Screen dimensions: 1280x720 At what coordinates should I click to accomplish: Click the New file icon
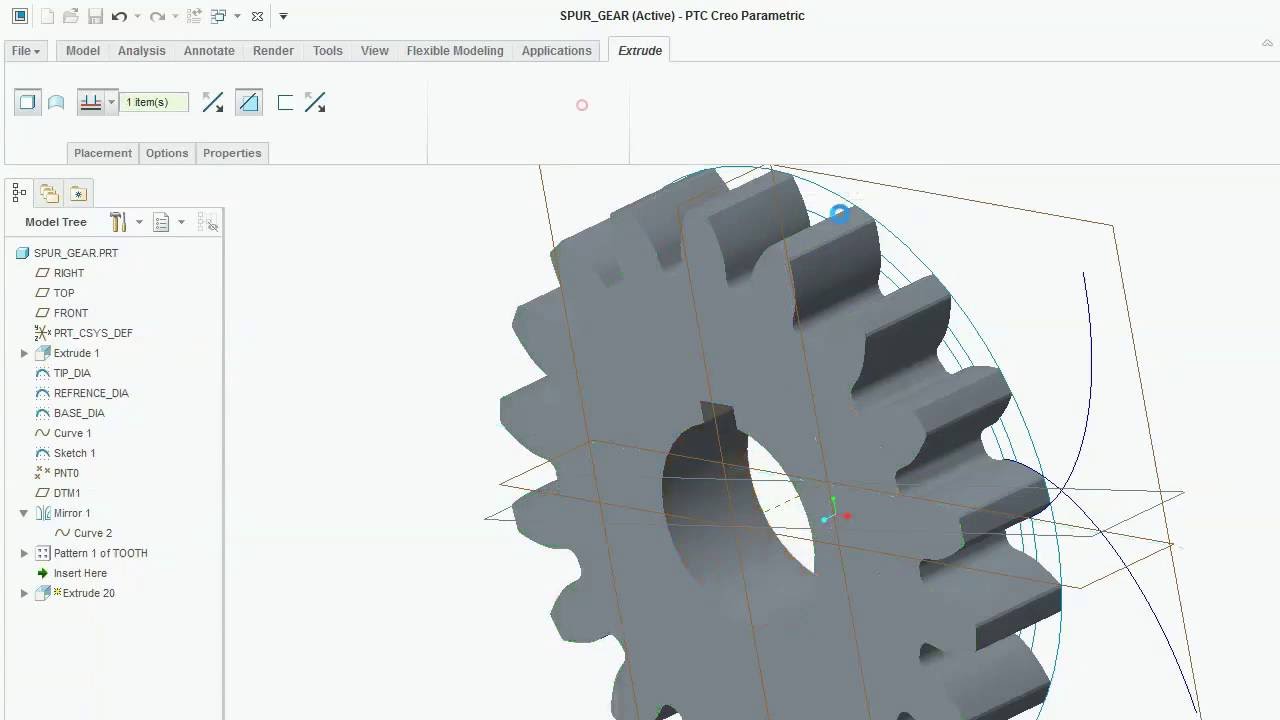point(47,16)
